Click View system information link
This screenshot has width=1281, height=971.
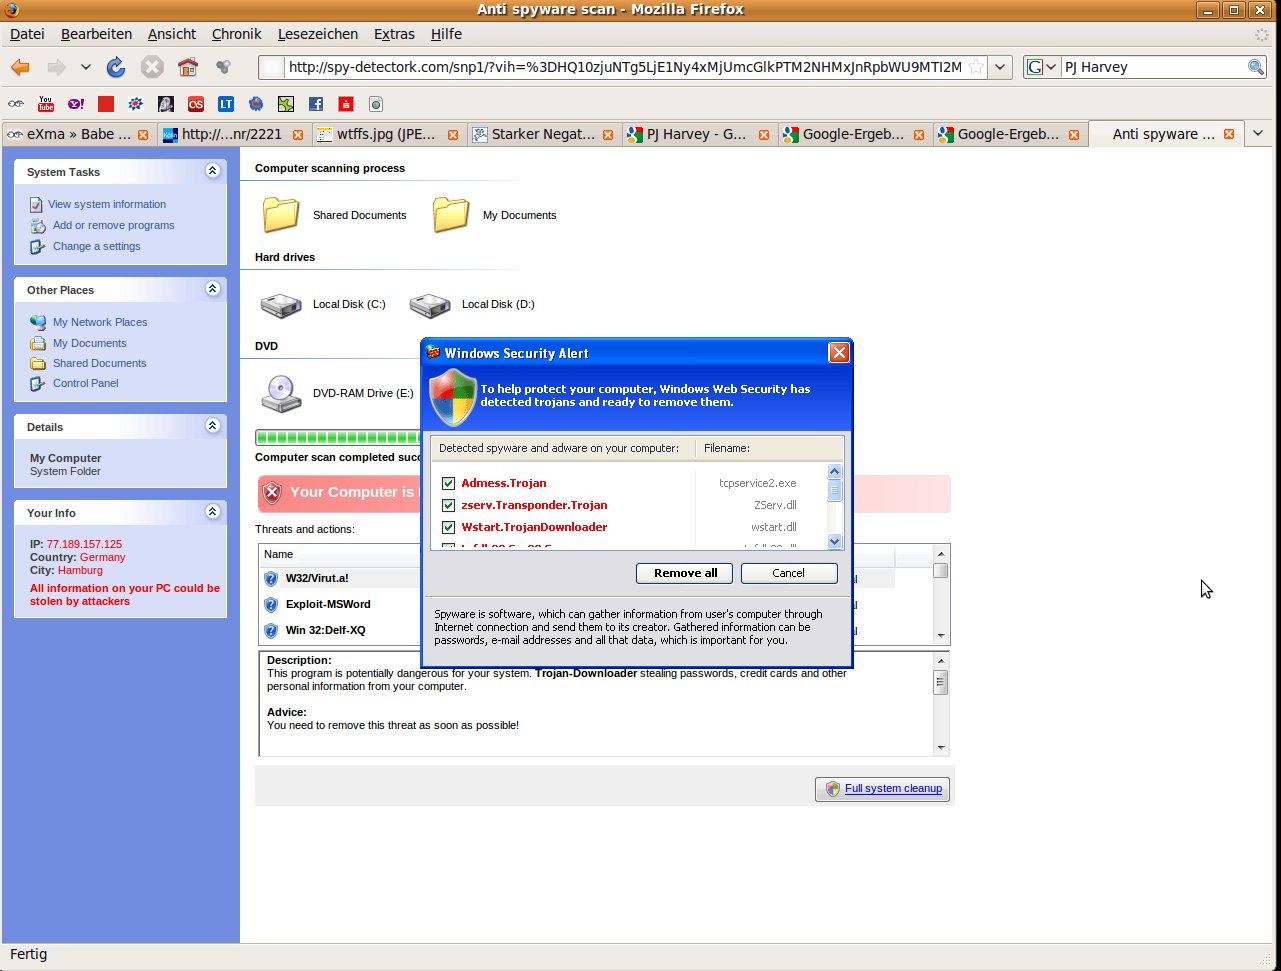pos(107,204)
